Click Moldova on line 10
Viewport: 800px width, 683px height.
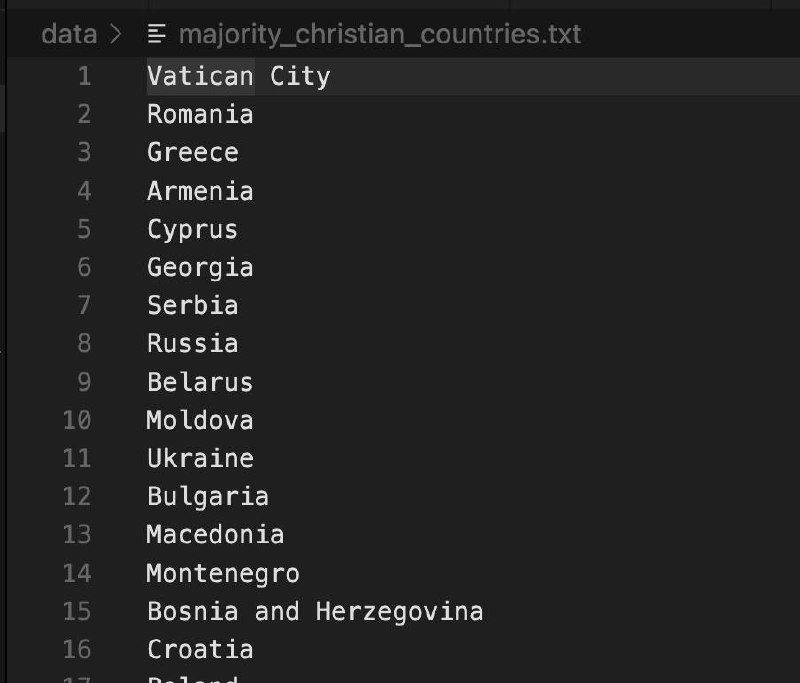click(x=200, y=420)
